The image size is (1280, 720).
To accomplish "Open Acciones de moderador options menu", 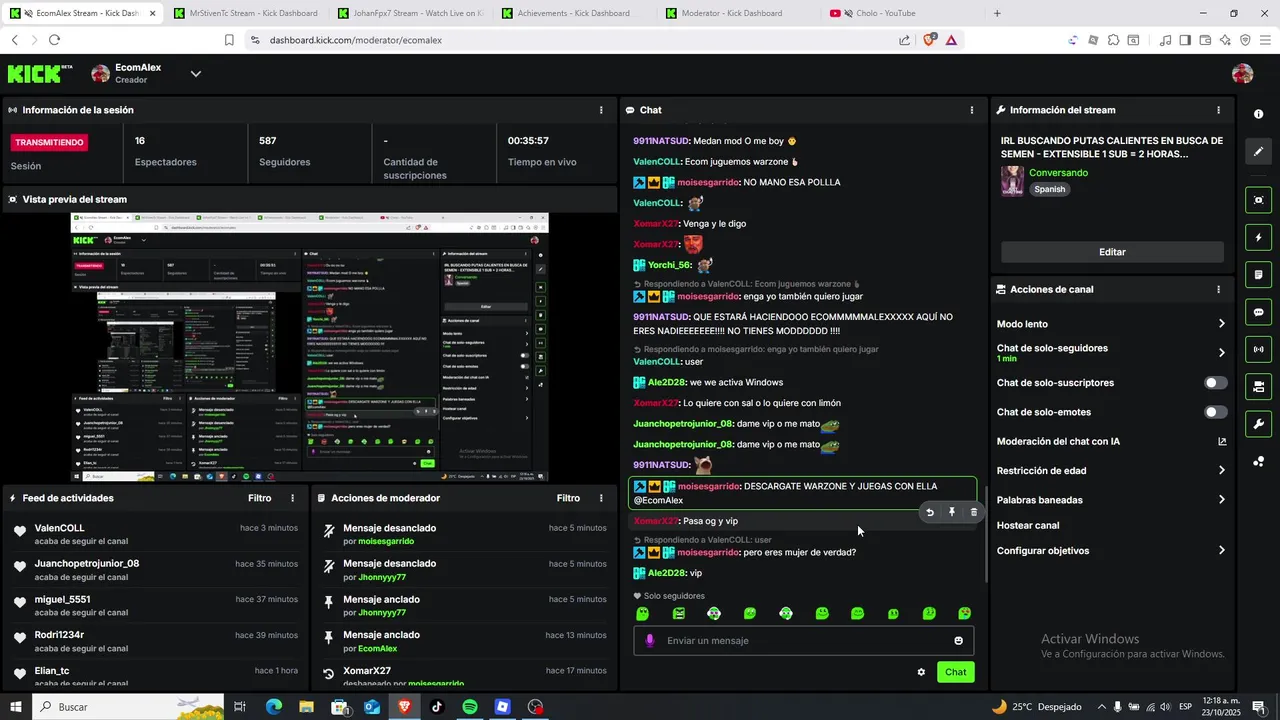I will (601, 498).
